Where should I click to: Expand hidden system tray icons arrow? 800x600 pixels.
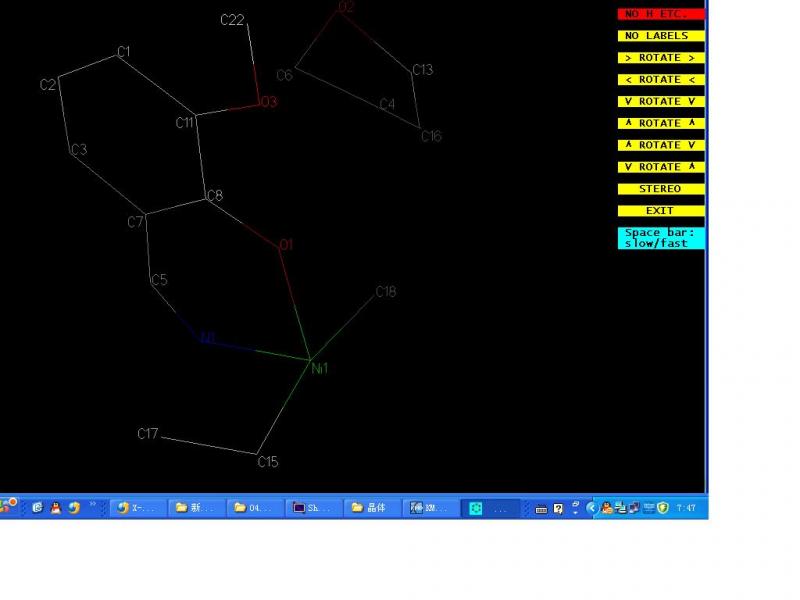[592, 508]
